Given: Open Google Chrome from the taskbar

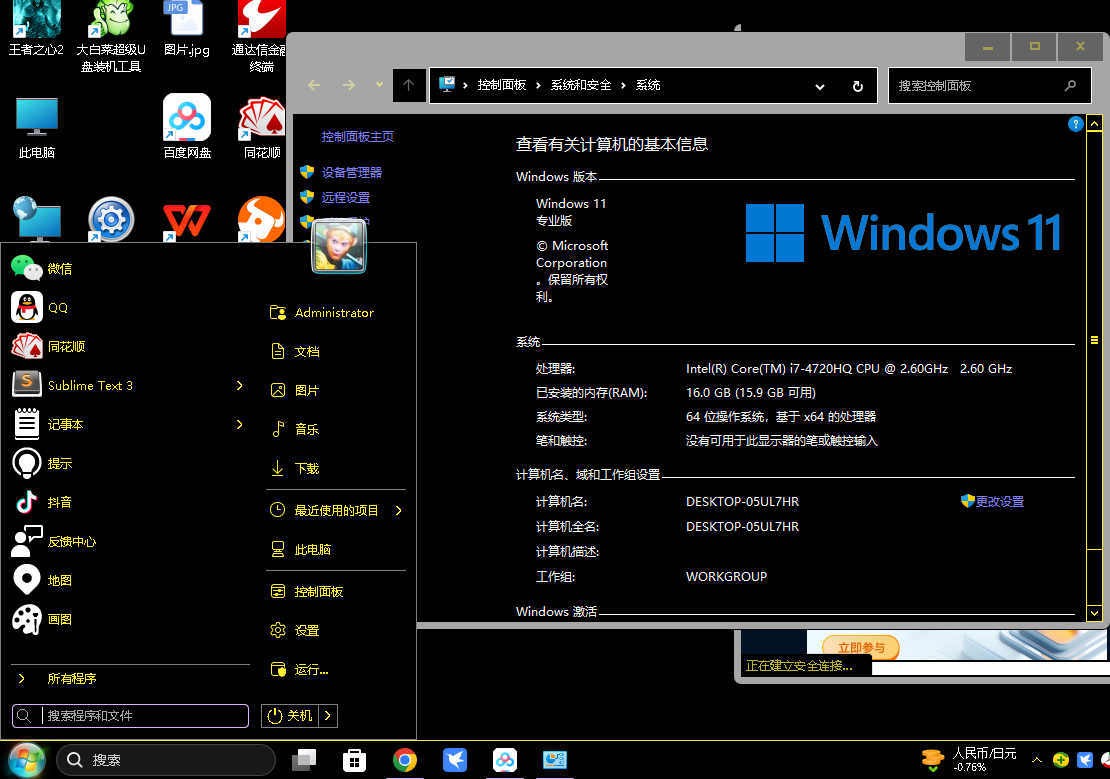Looking at the screenshot, I should pyautogui.click(x=405, y=761).
